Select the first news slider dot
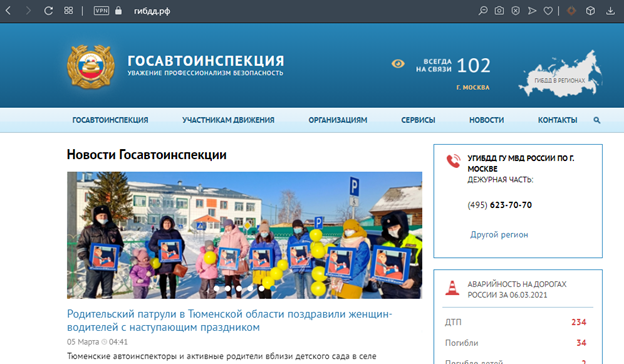 point(216,288)
